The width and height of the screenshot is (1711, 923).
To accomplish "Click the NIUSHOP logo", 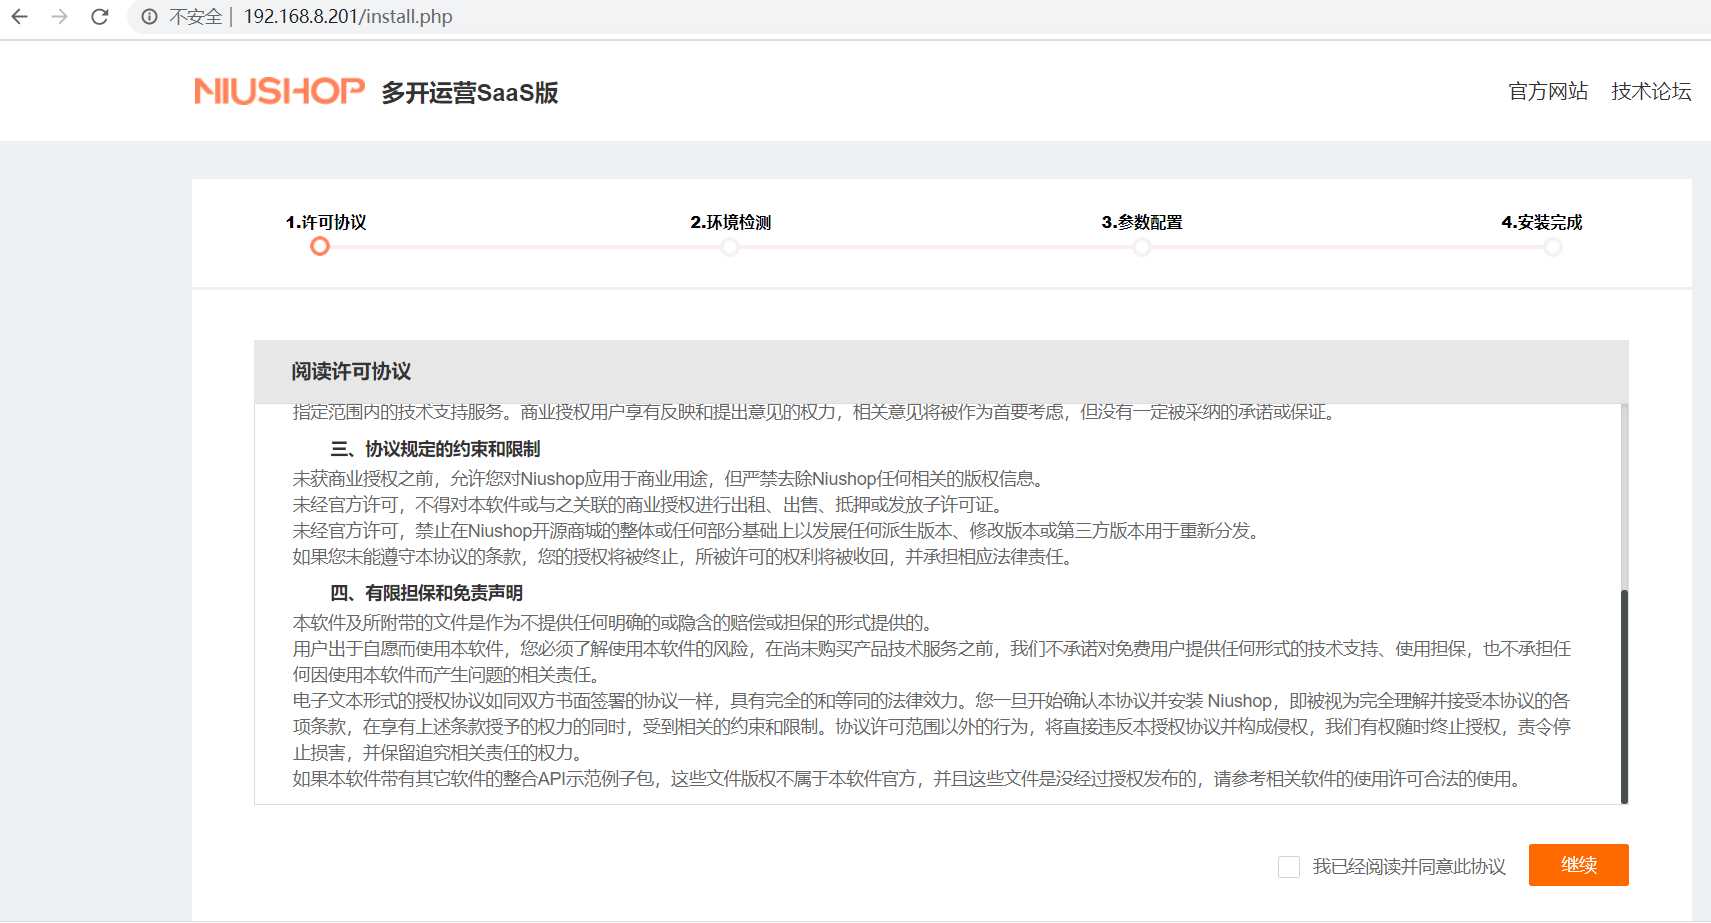I will tap(279, 91).
